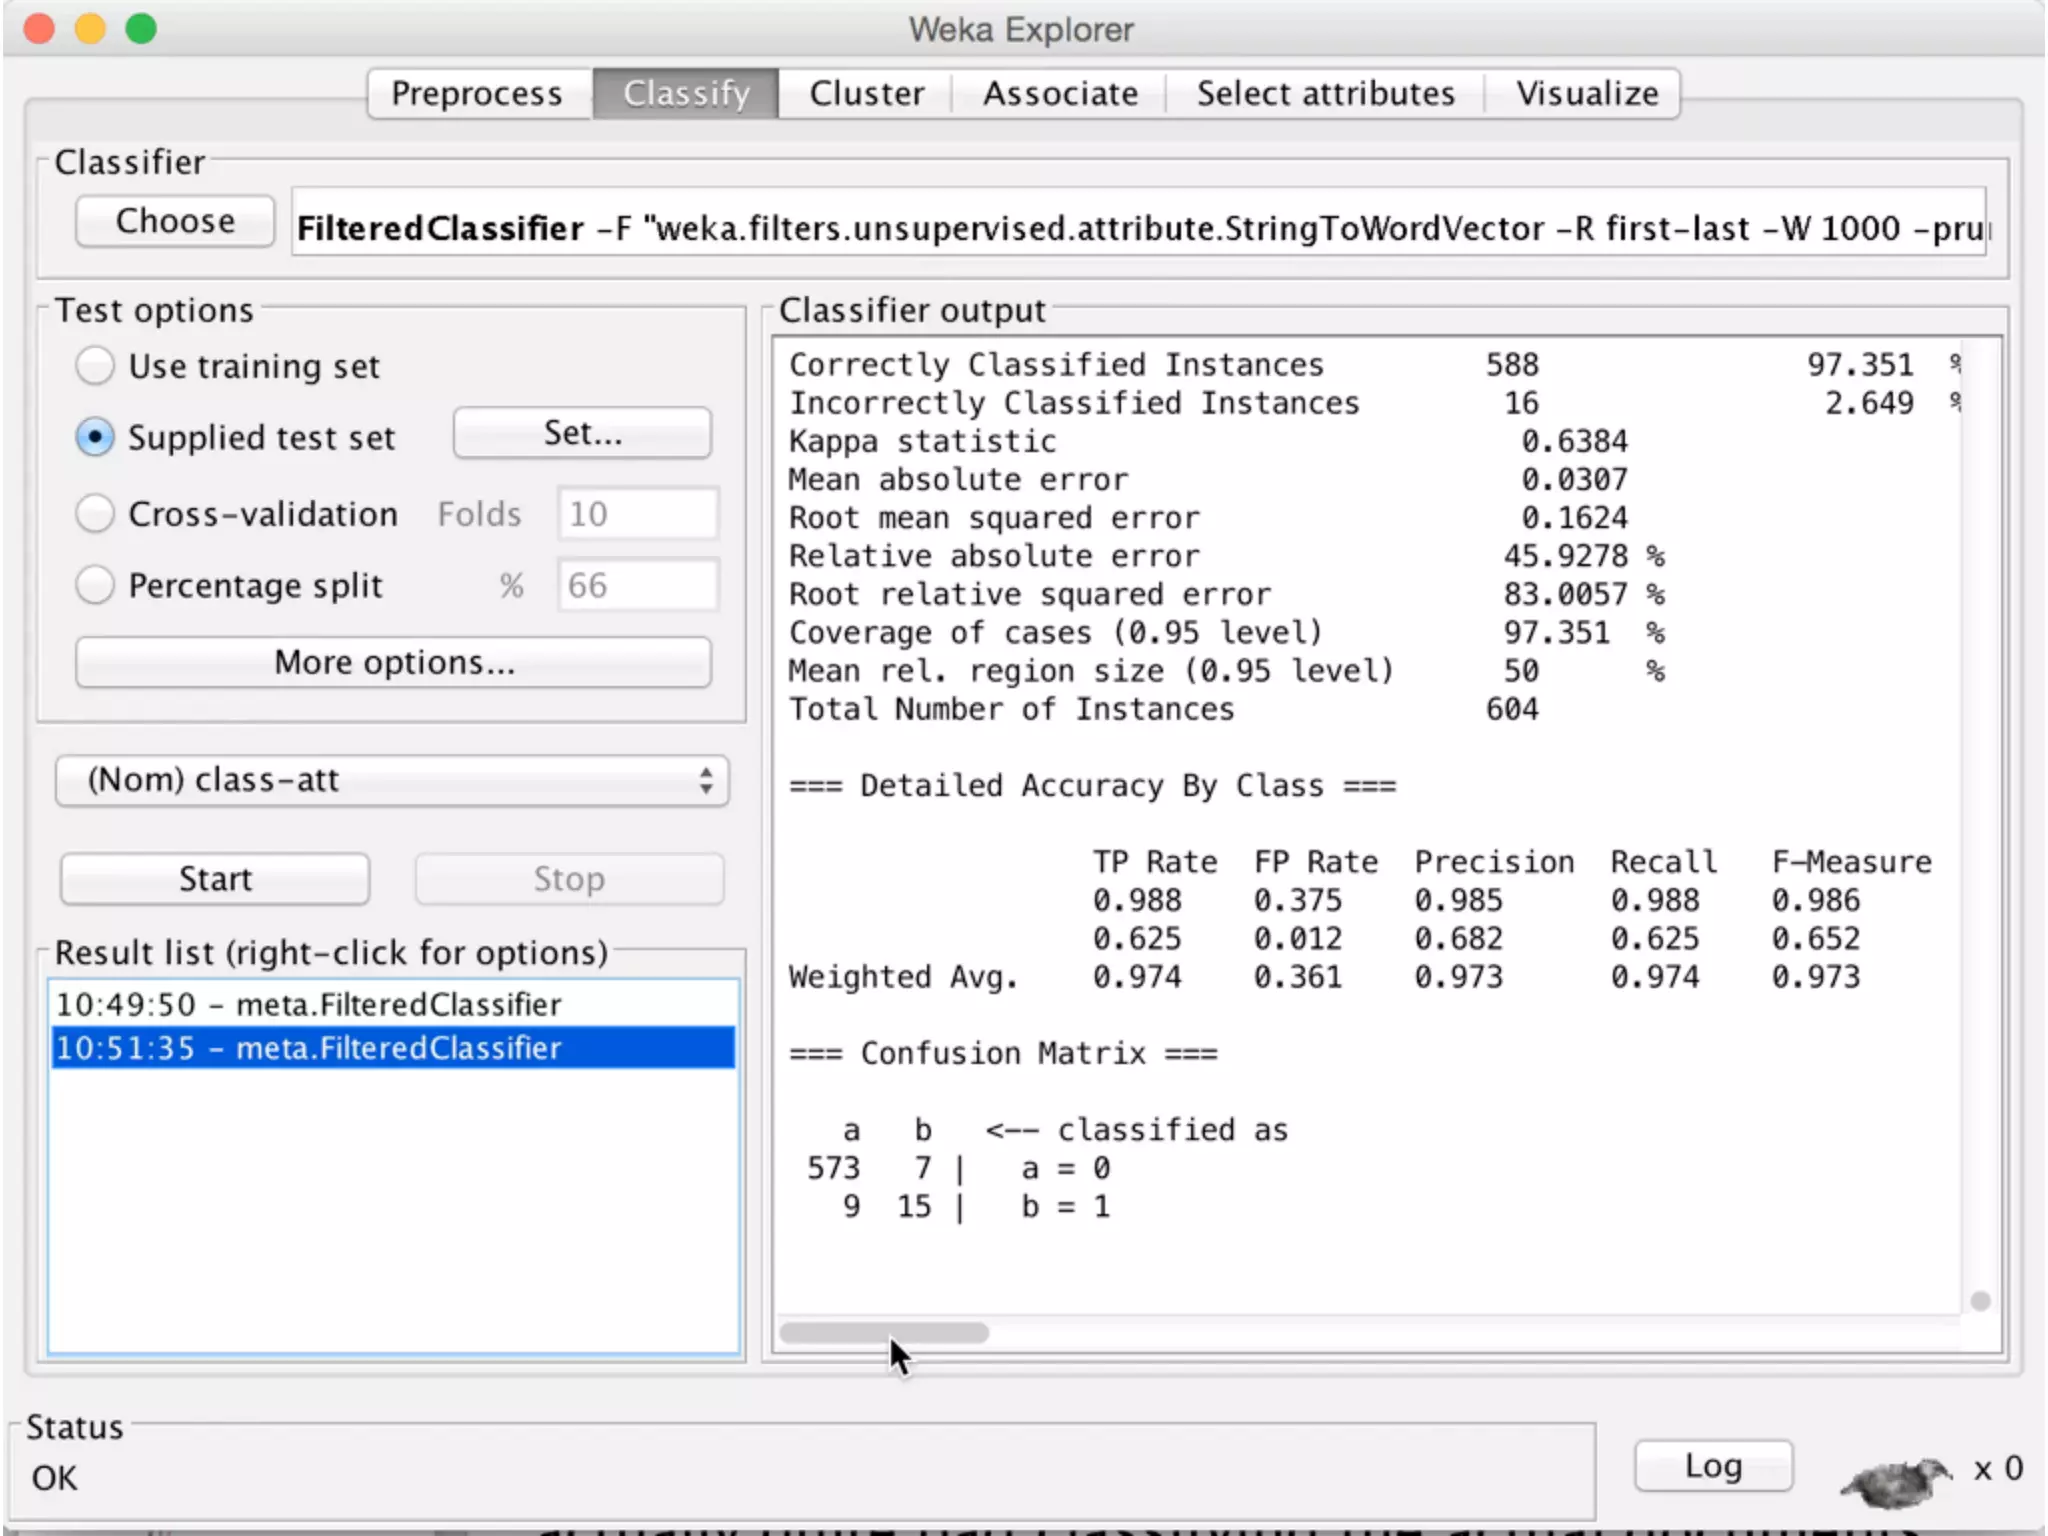Select the Cross-validation radio button

(x=95, y=514)
